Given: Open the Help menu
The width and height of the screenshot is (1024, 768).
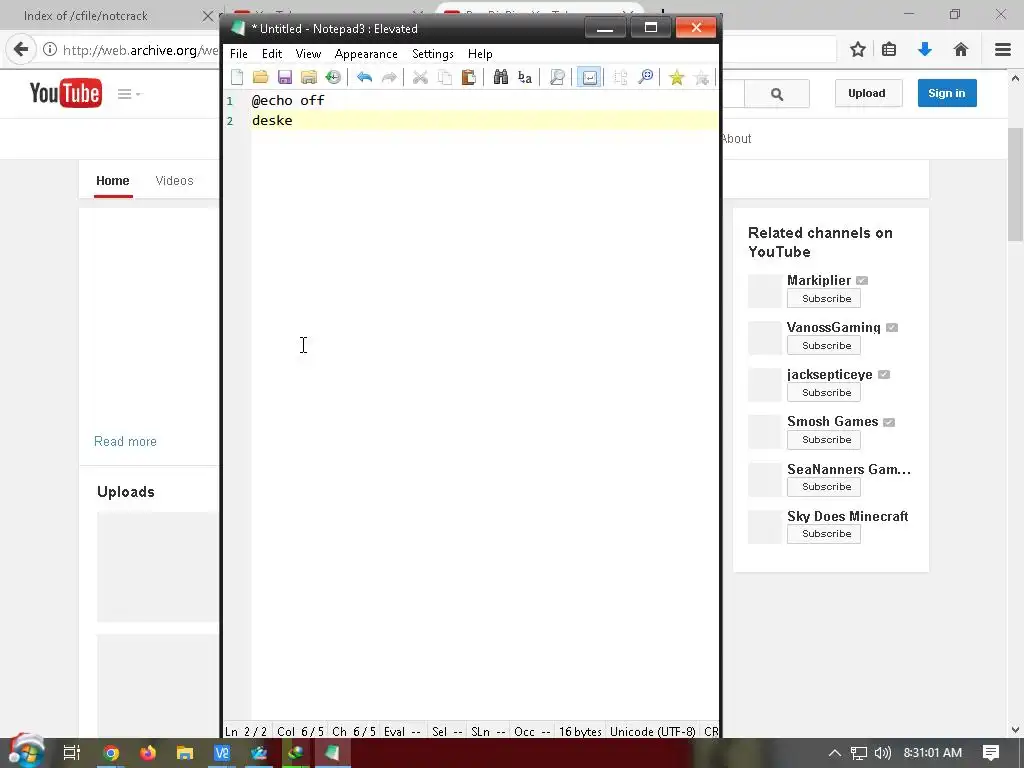Looking at the screenshot, I should [x=480, y=54].
